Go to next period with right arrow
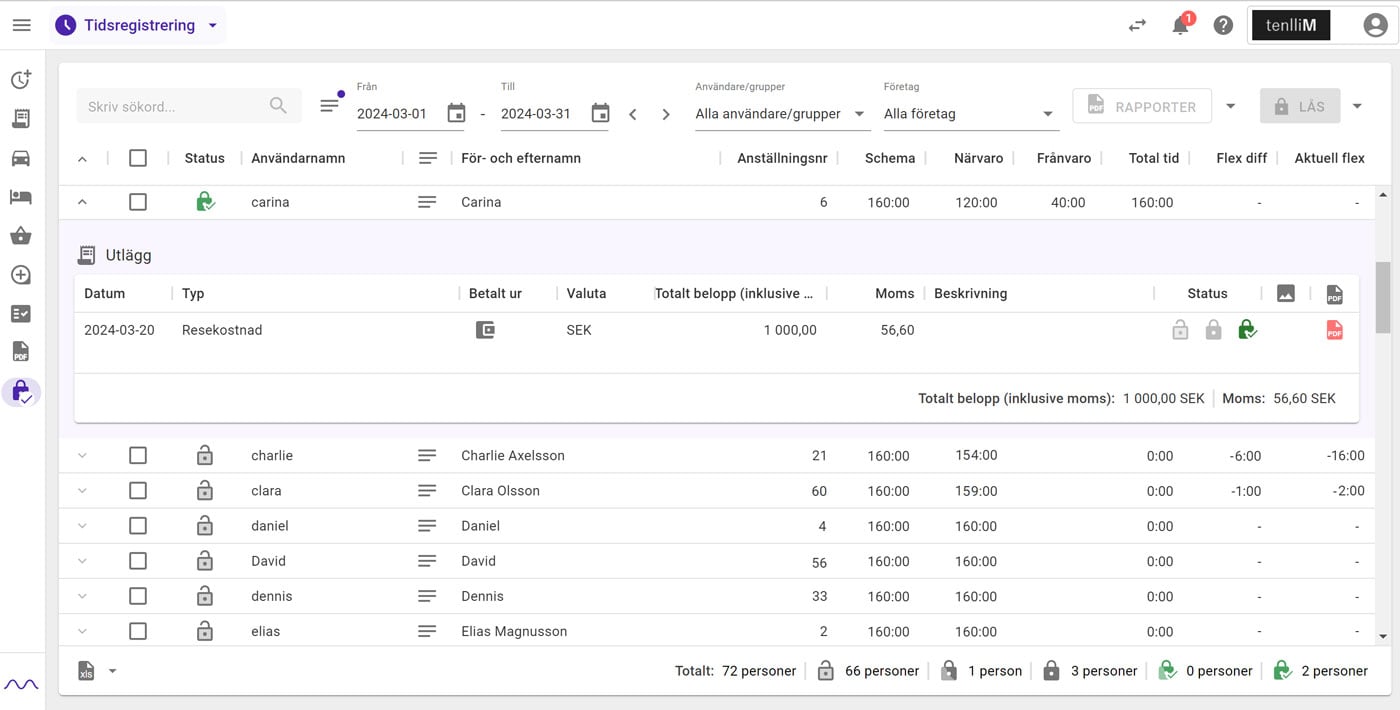The image size is (1400, 710). [x=666, y=114]
